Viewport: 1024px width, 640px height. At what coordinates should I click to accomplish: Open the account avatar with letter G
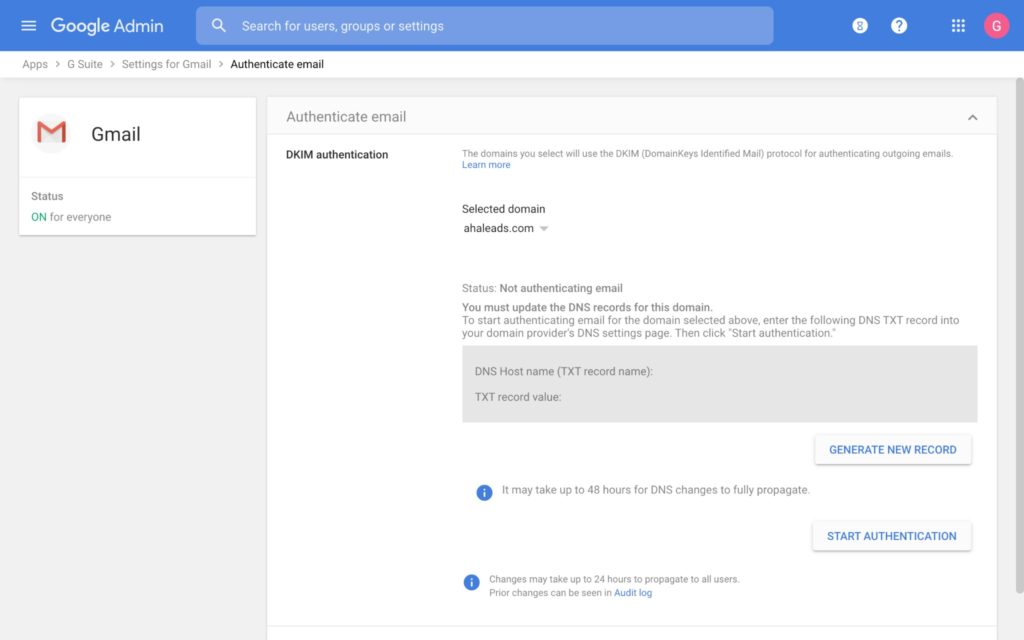[x=996, y=25]
